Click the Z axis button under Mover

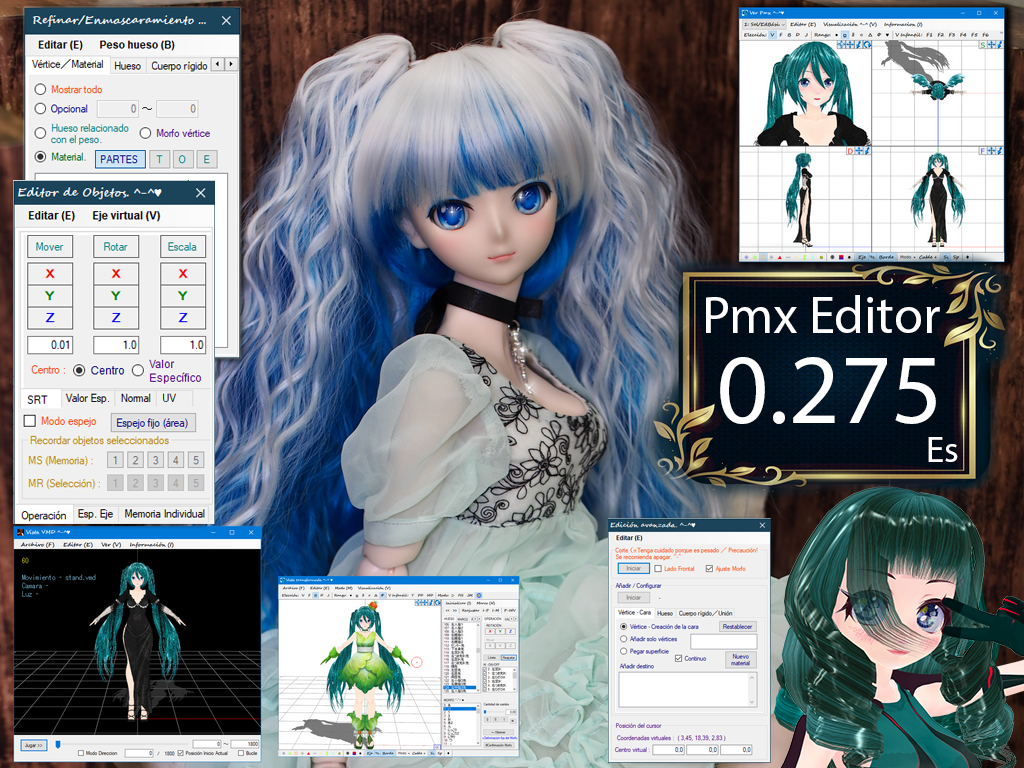click(50, 318)
